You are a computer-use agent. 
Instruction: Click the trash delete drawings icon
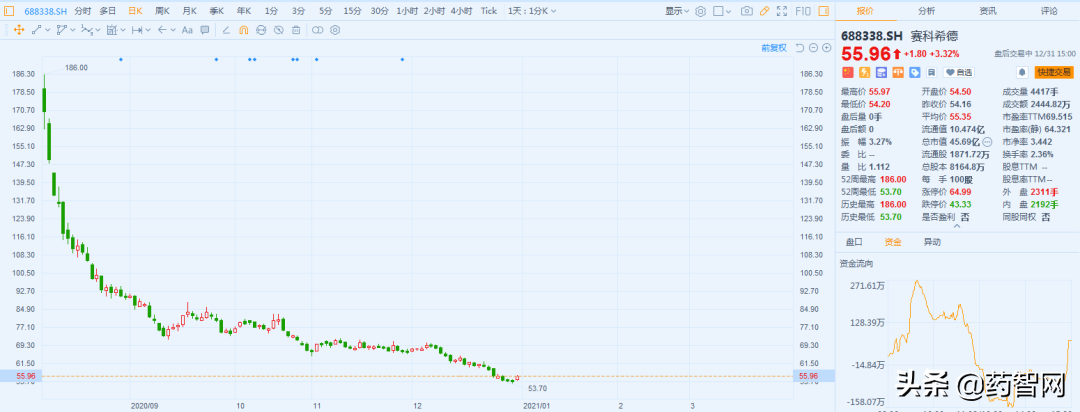[296, 30]
